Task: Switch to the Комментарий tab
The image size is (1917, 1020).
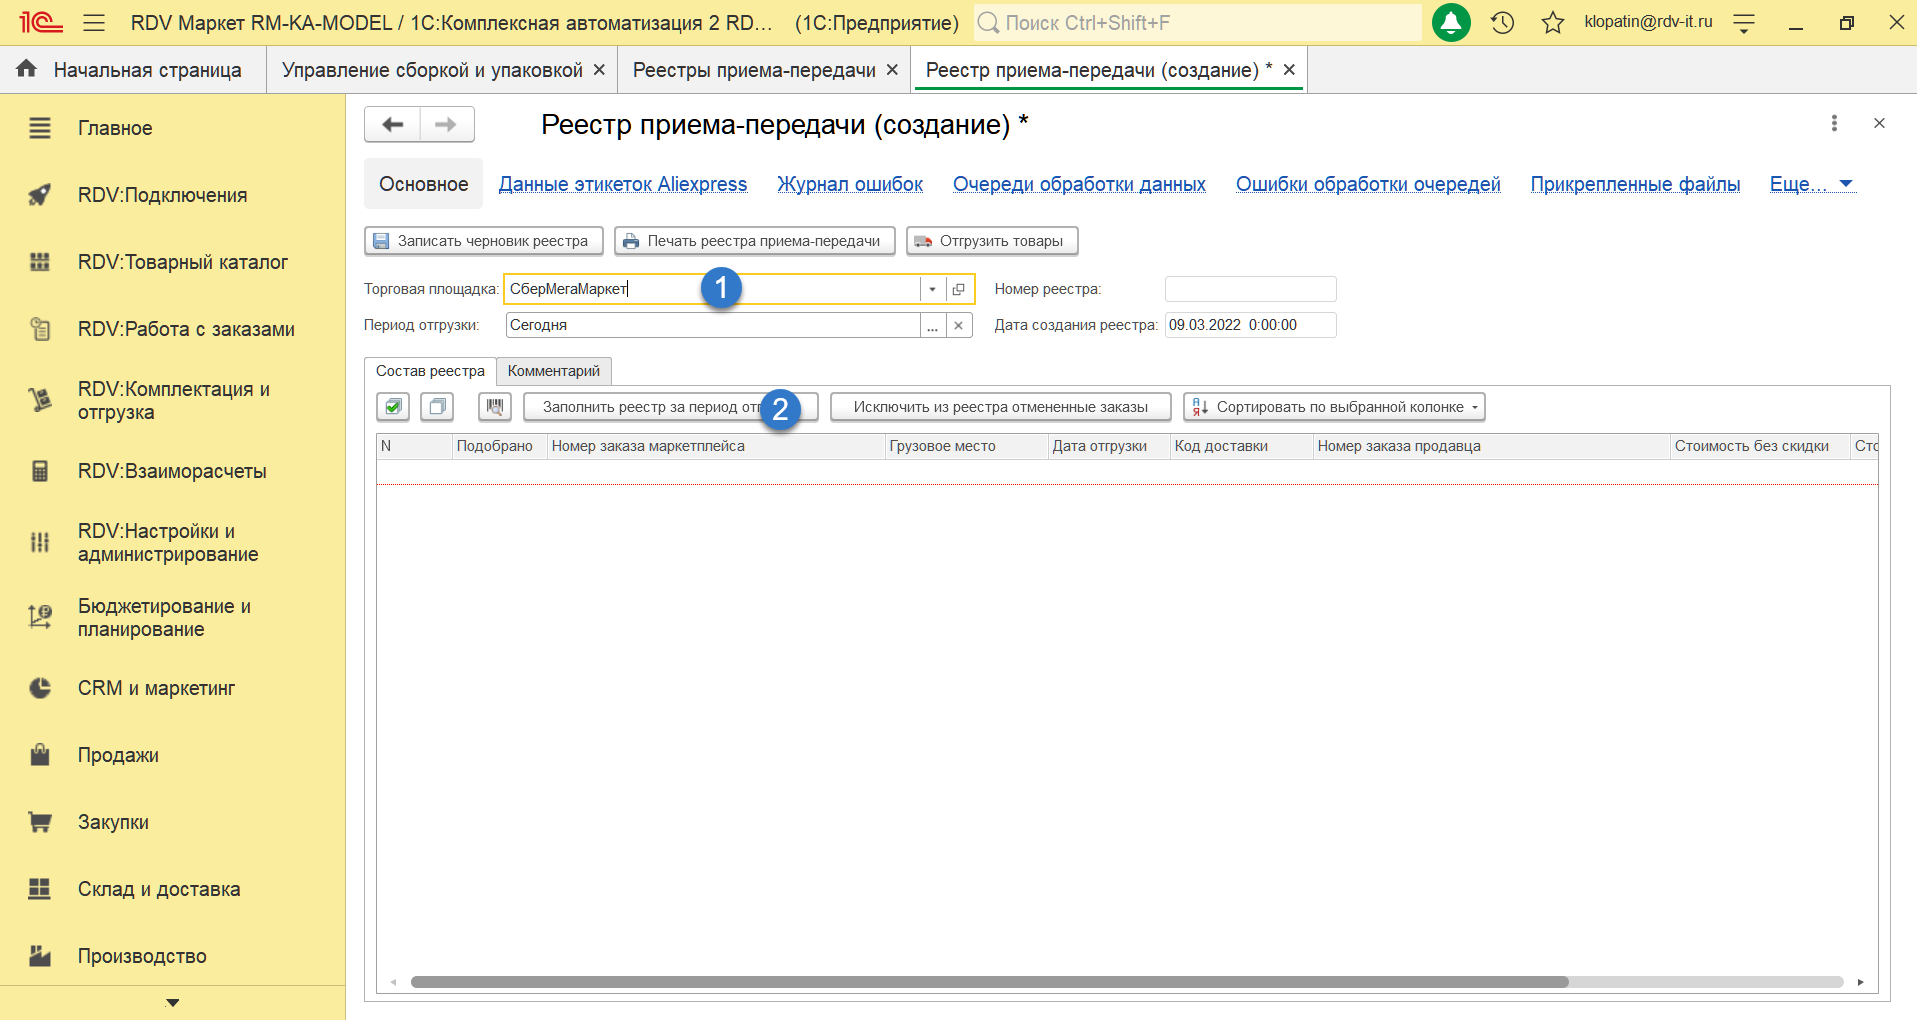Action: point(553,371)
